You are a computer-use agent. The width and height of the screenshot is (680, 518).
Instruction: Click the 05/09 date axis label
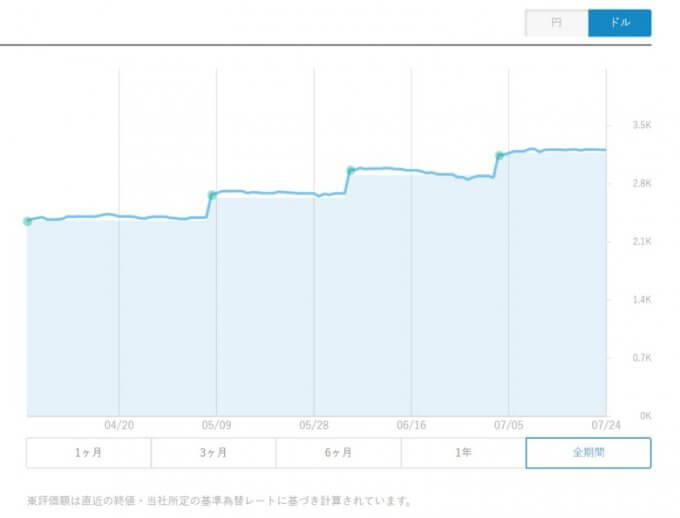pos(216,425)
